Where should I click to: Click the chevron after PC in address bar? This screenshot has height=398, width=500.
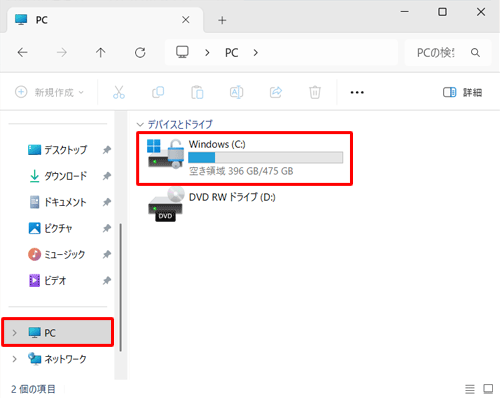[255, 53]
